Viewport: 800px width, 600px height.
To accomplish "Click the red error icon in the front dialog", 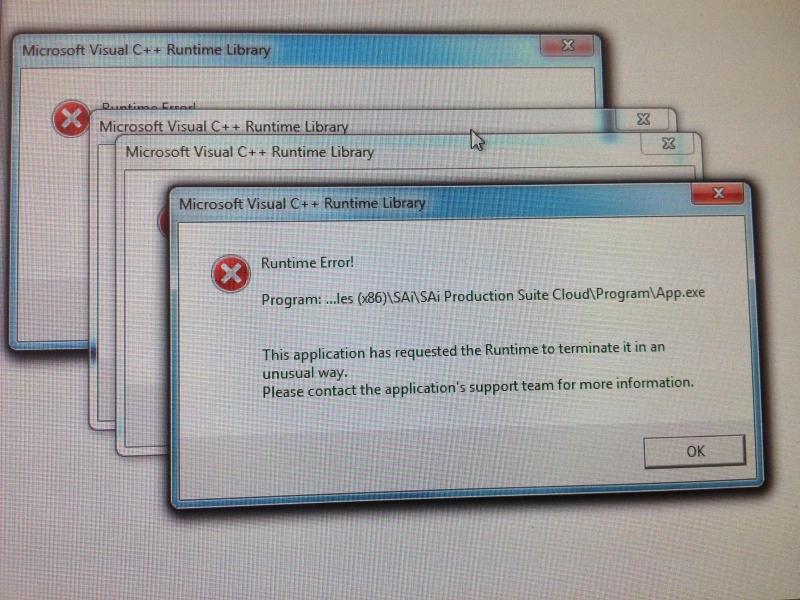I will click(x=231, y=273).
